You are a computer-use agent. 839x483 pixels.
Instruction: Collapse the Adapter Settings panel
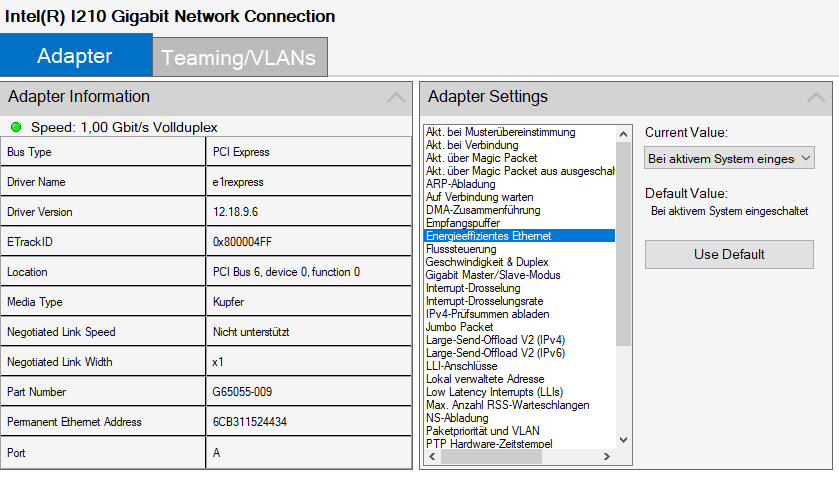[816, 97]
